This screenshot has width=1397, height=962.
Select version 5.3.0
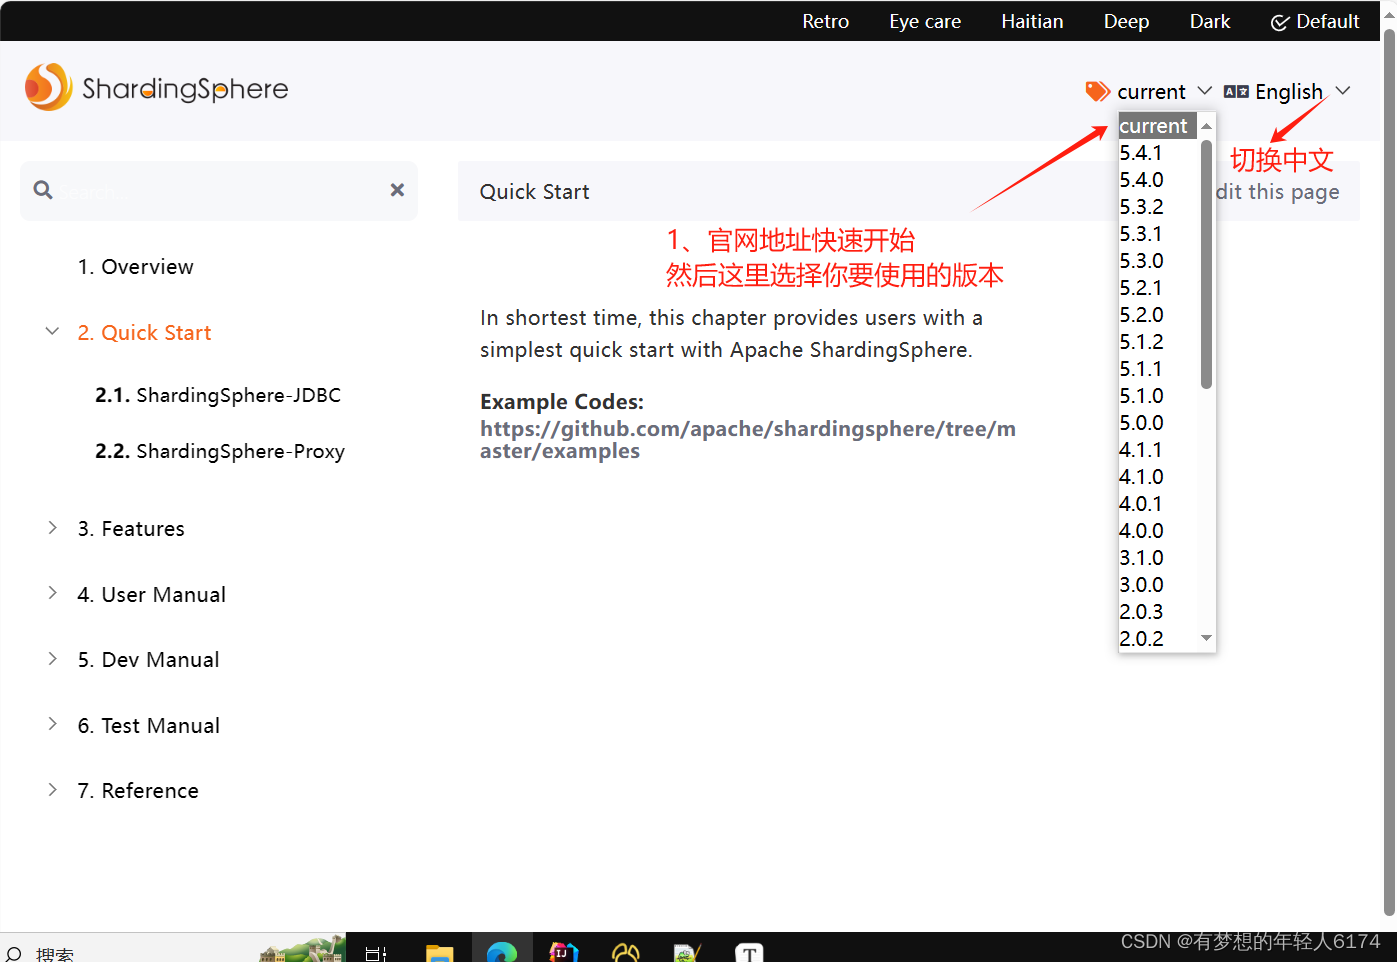[x=1157, y=261]
